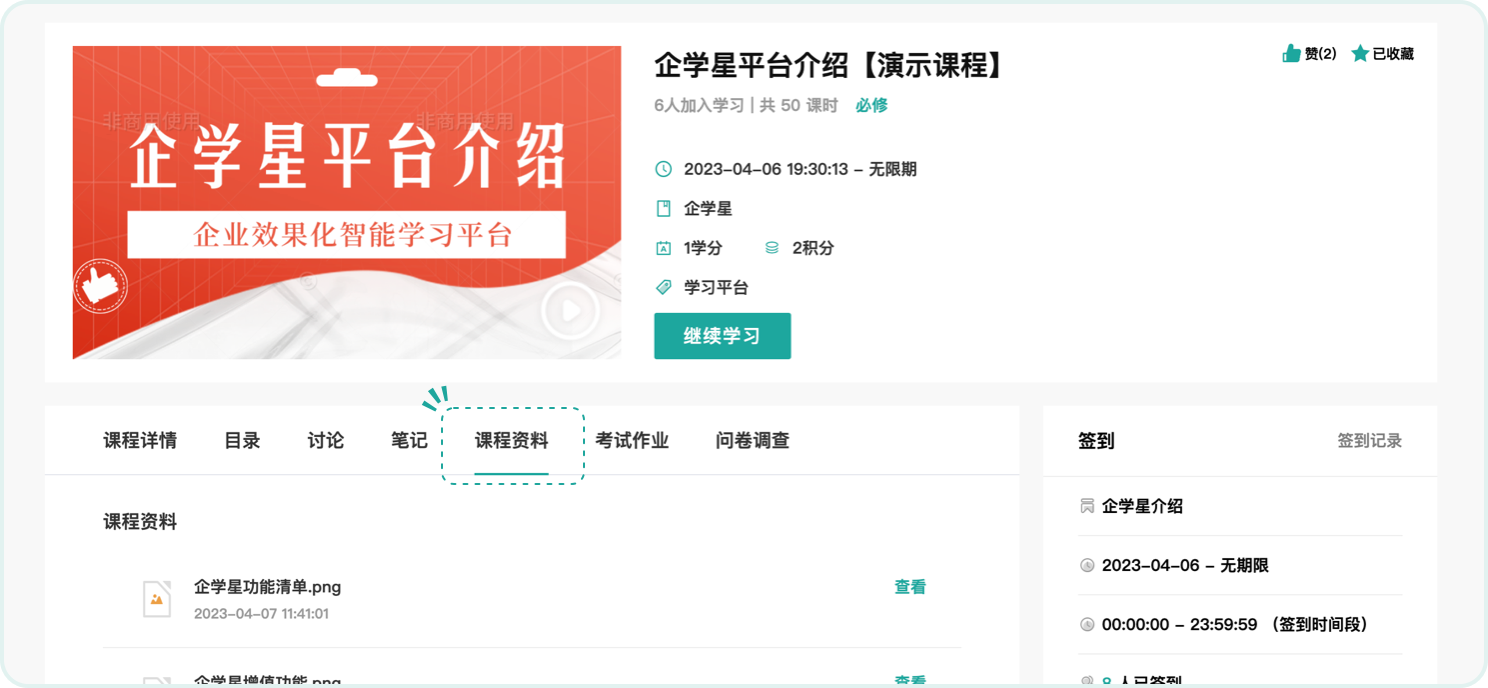Click the course cover thumbnail
This screenshot has height=688, width=1488.
[347, 202]
